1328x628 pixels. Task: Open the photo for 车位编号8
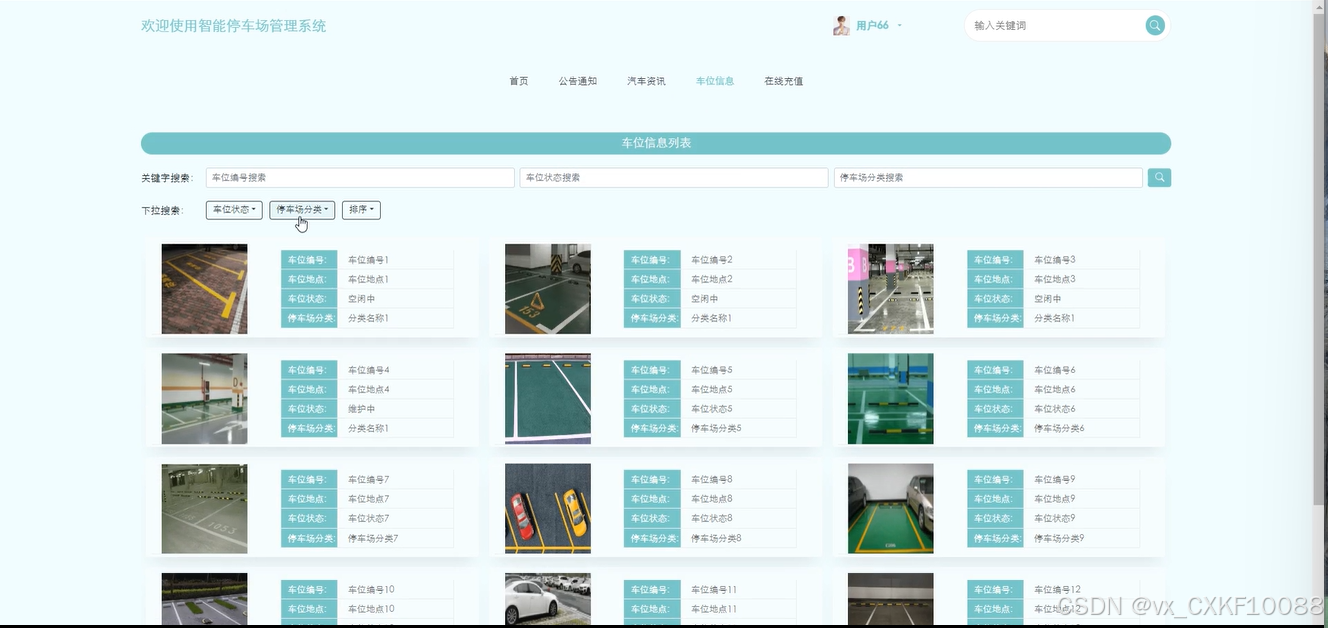pos(548,509)
